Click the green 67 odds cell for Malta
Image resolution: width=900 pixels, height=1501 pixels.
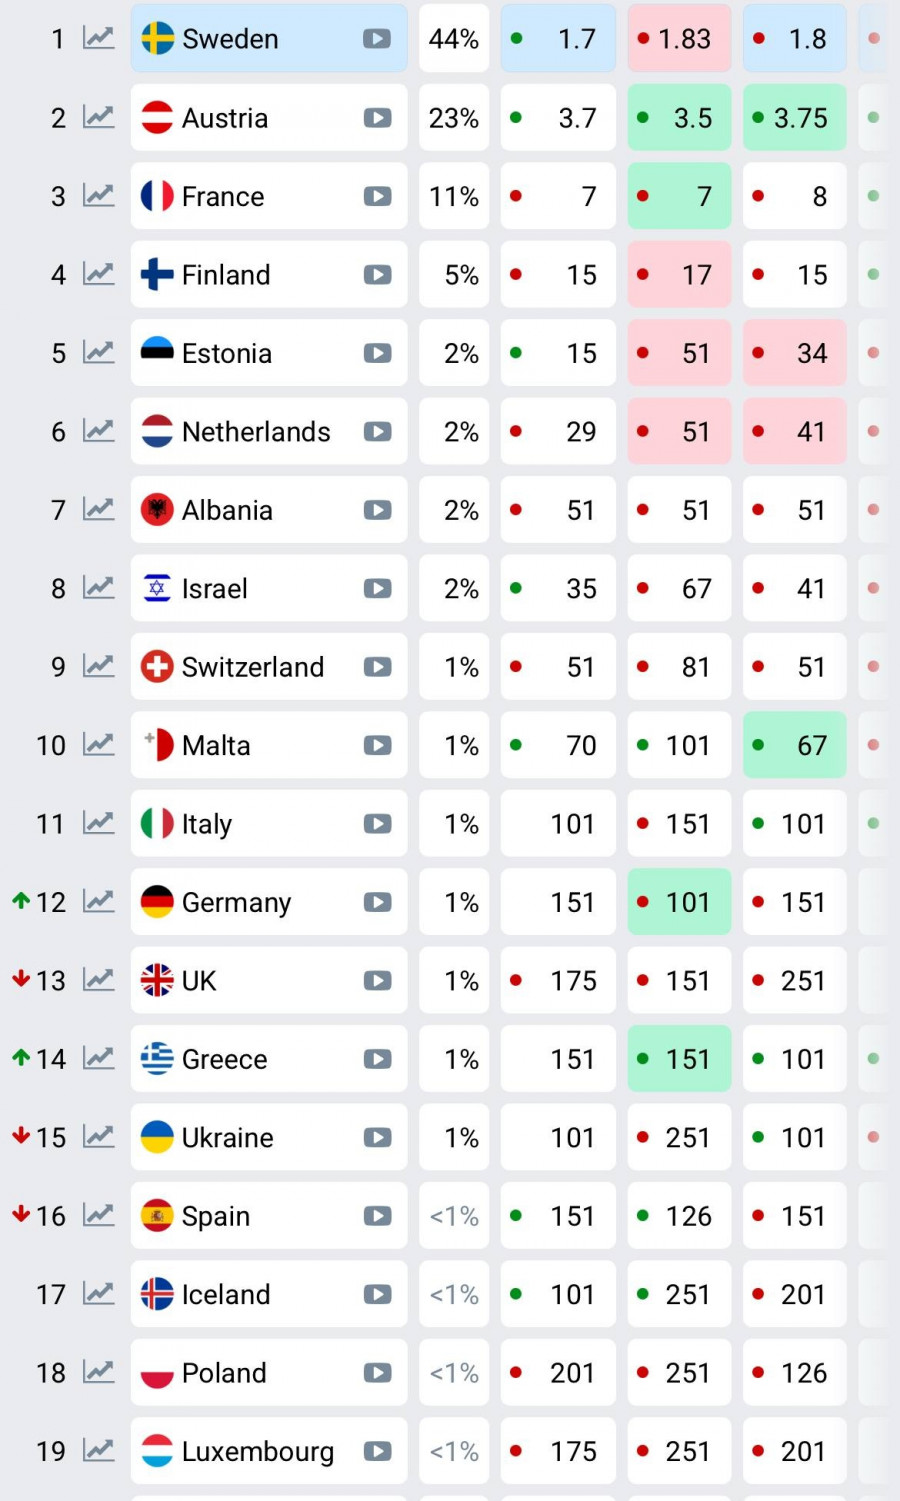click(x=794, y=745)
